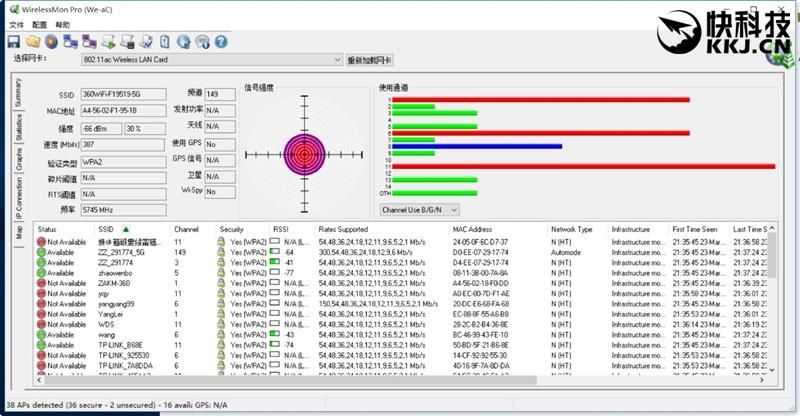Click the RSSI signal bar showing -43
Viewport: 800px width, 416px height.
tap(274, 334)
